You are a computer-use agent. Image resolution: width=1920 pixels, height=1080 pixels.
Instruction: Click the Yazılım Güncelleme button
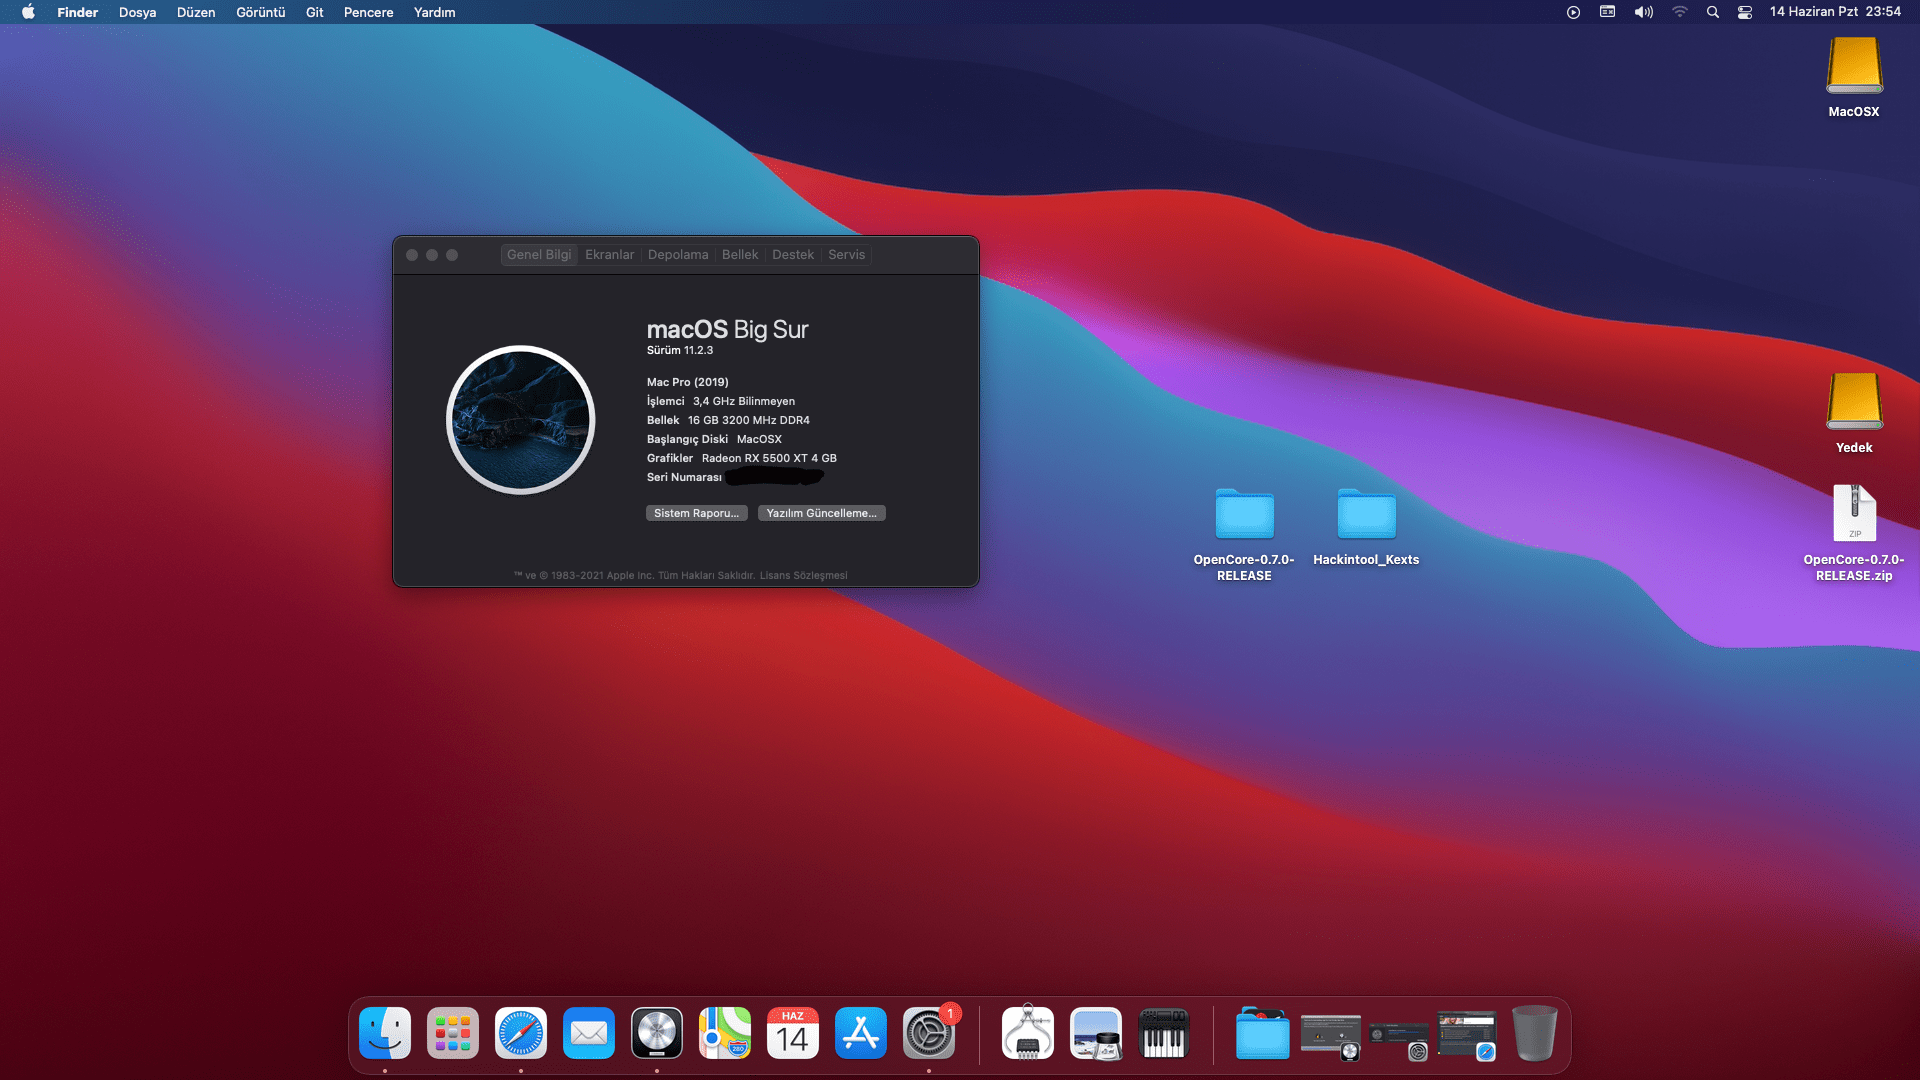[821, 513]
